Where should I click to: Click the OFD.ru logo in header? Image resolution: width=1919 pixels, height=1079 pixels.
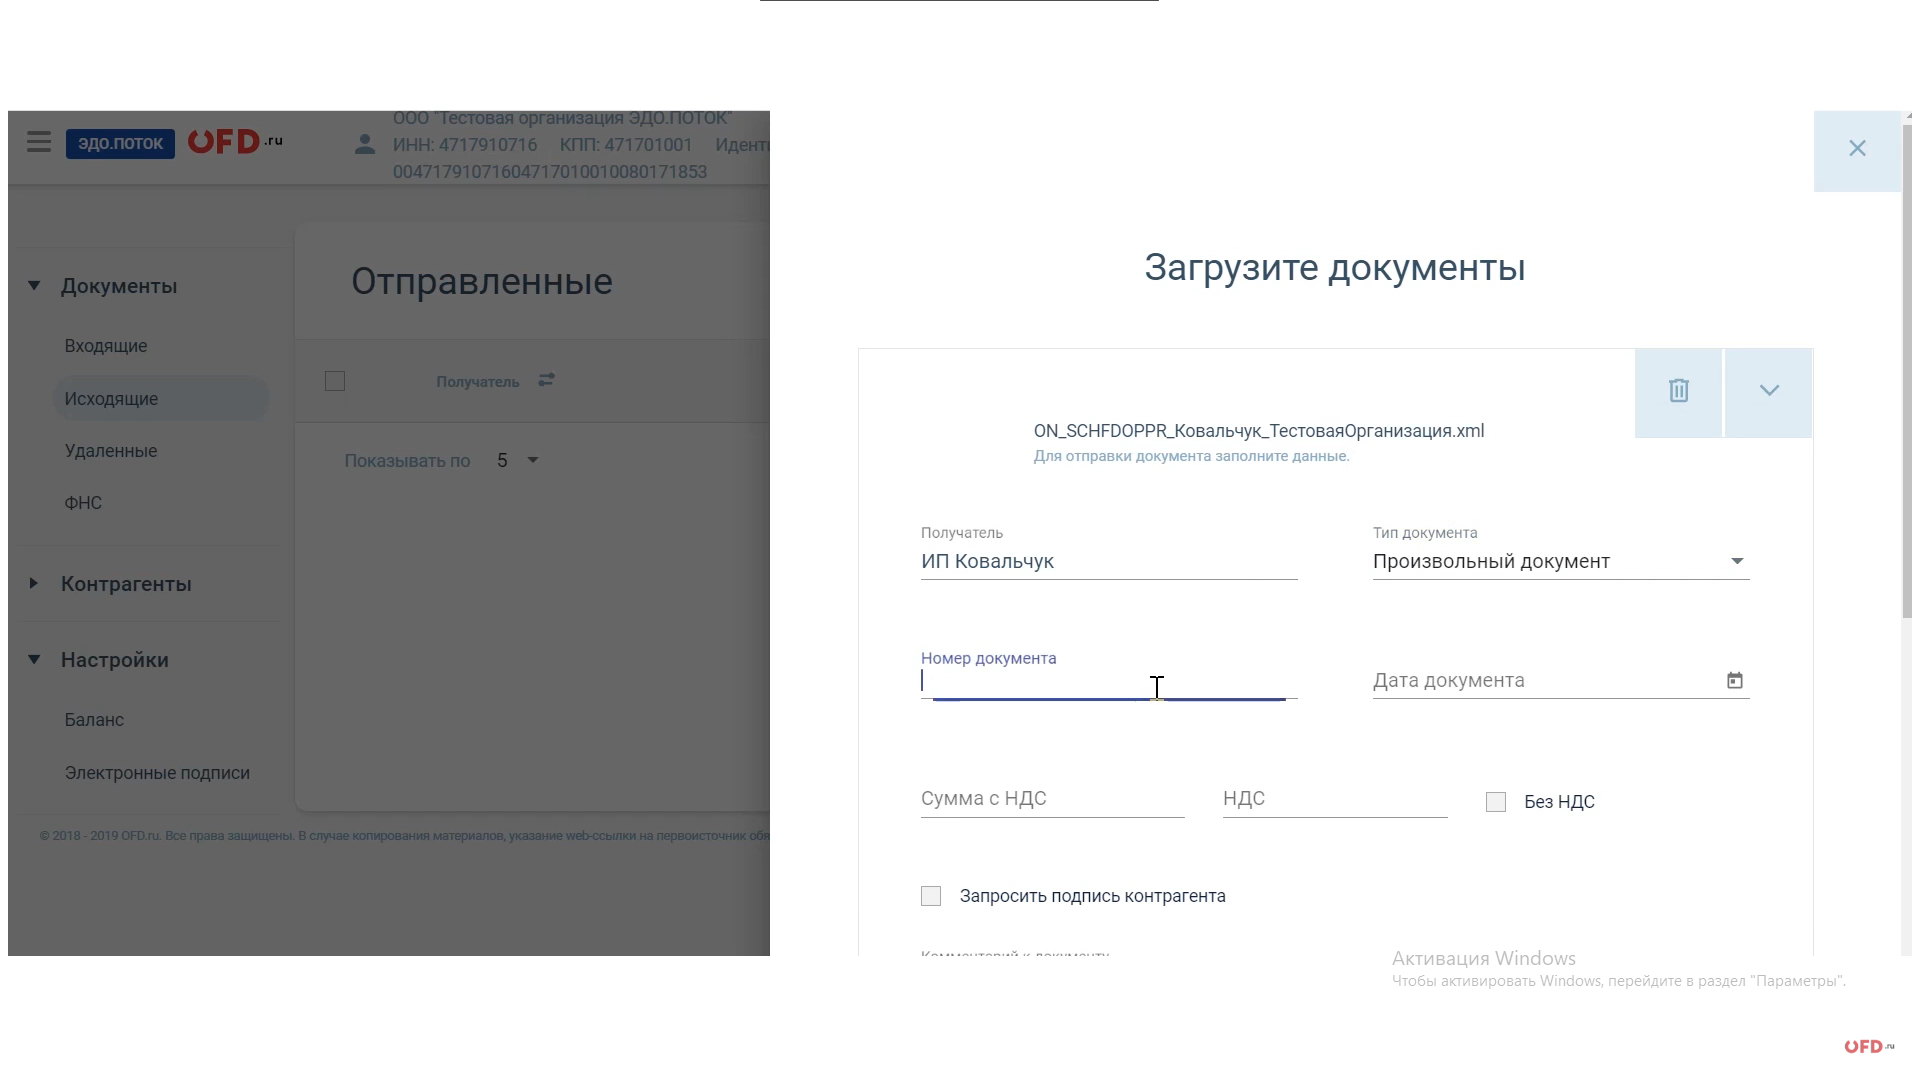pyautogui.click(x=235, y=142)
